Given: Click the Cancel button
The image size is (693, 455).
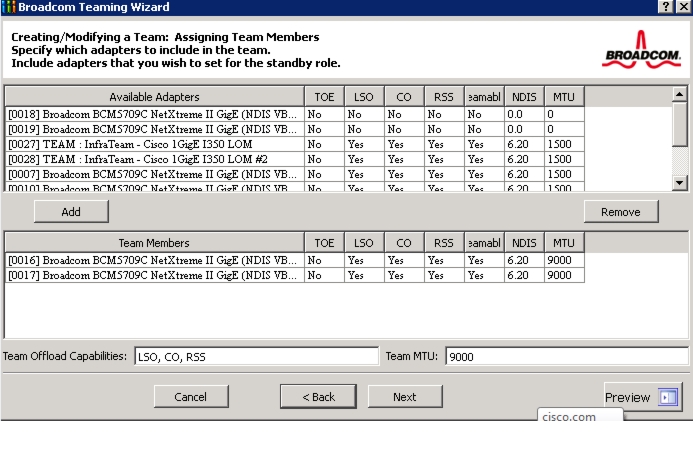Looking at the screenshot, I should pyautogui.click(x=191, y=397).
